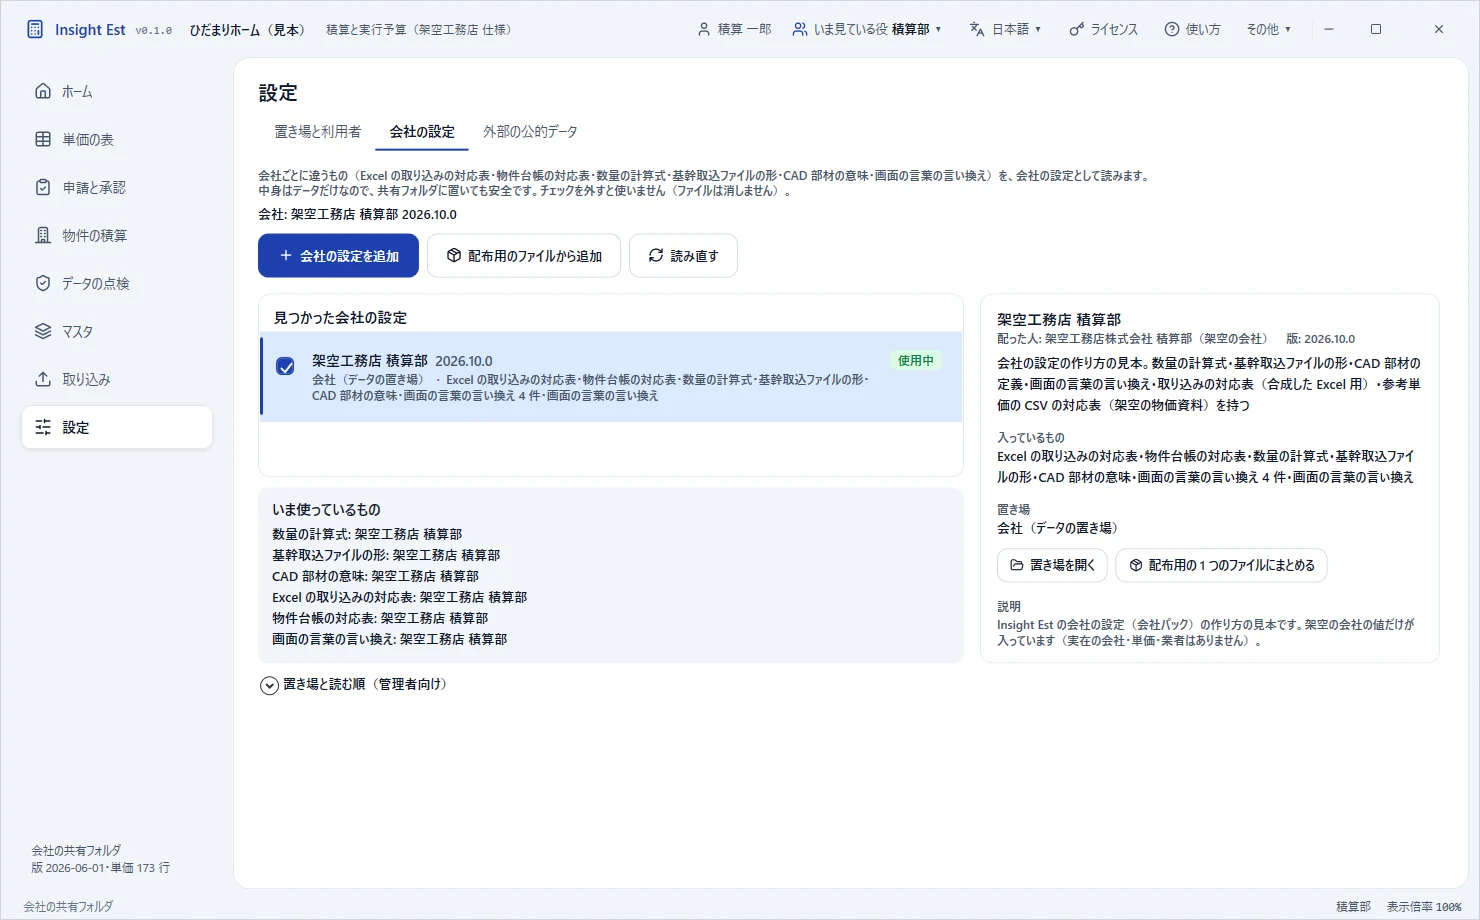
Task: Click the refresh icon on 読み直す
Action: pyautogui.click(x=656, y=255)
